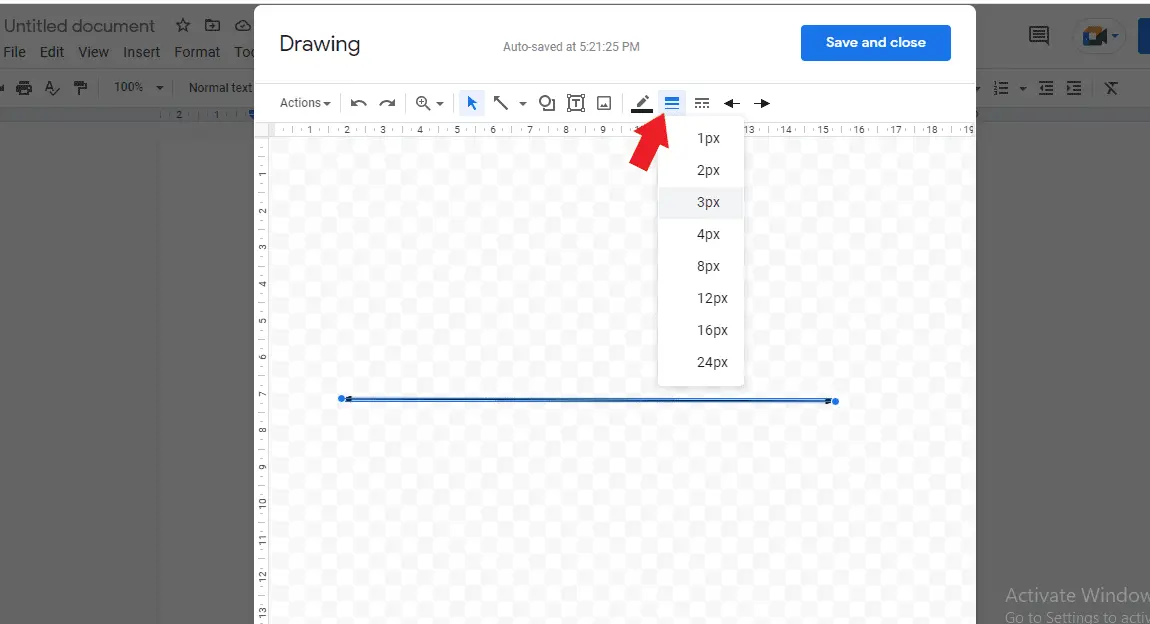Open the zoom dropdown in the Drawing toolbar
This screenshot has width=1150, height=624.
point(428,102)
